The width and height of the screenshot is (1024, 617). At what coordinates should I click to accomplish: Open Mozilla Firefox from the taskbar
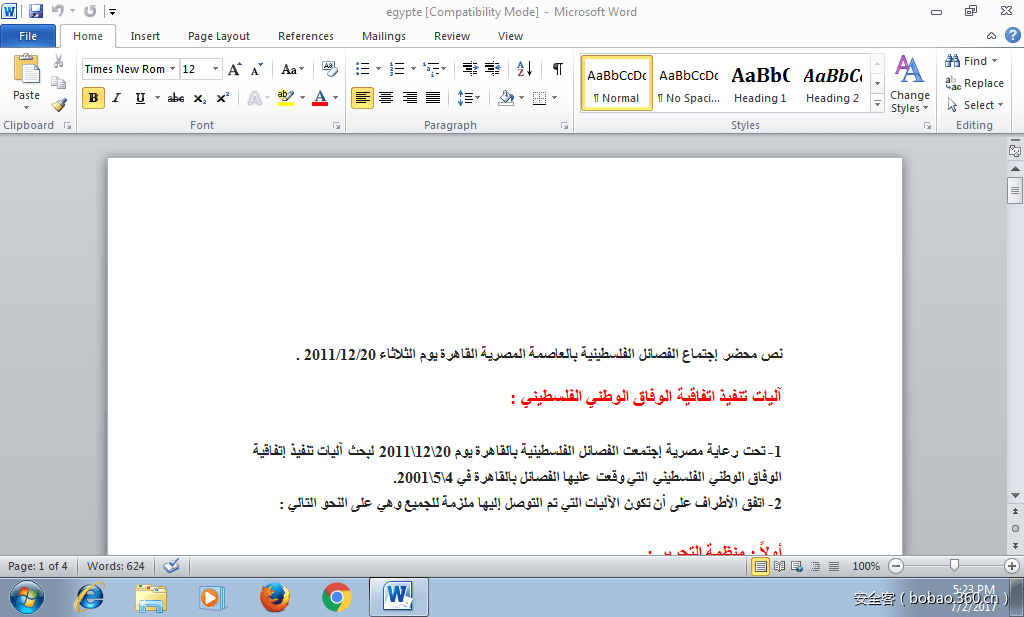pyautogui.click(x=274, y=597)
